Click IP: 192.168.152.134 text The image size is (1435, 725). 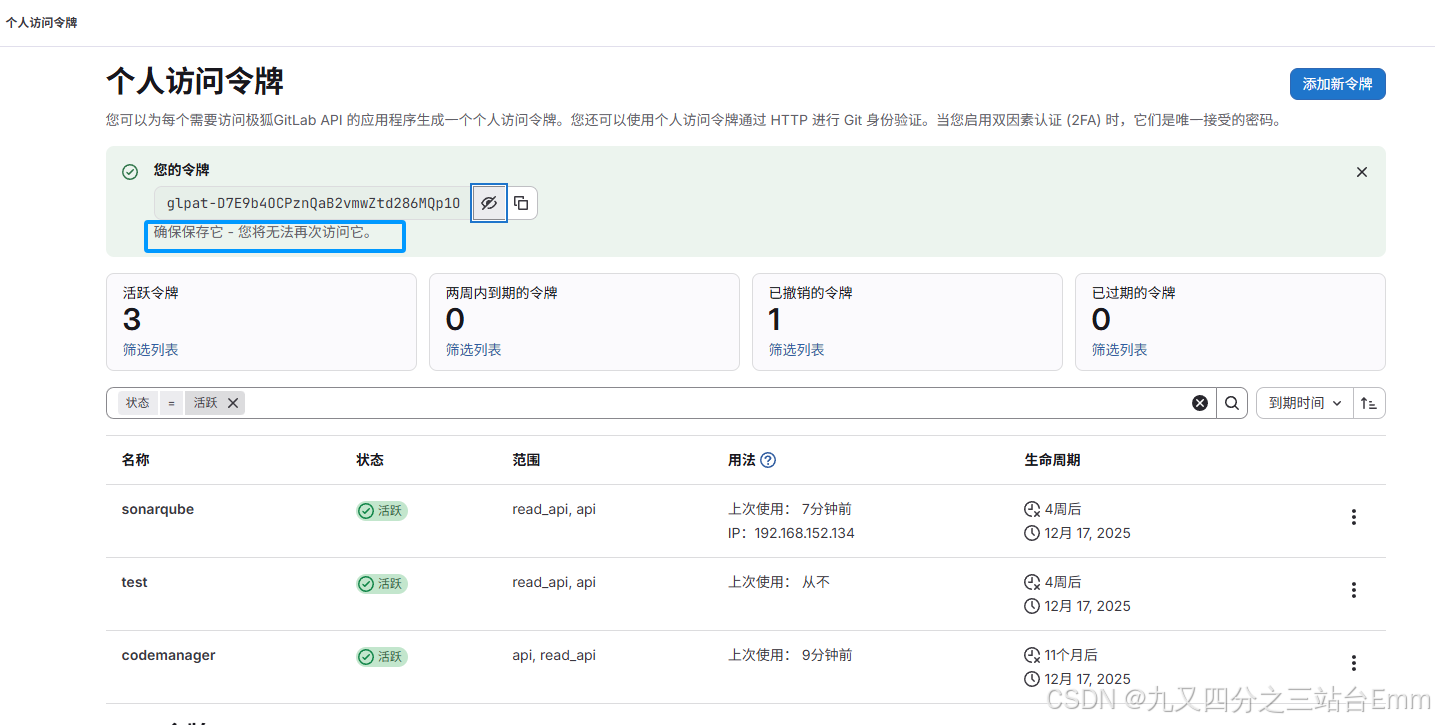click(791, 533)
